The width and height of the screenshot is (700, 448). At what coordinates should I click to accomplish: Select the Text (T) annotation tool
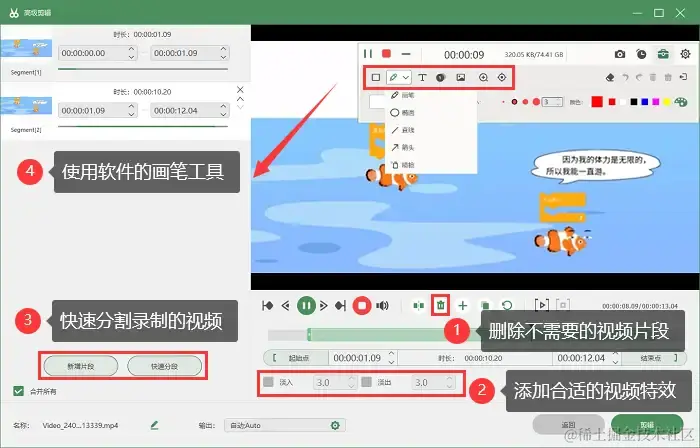[422, 78]
